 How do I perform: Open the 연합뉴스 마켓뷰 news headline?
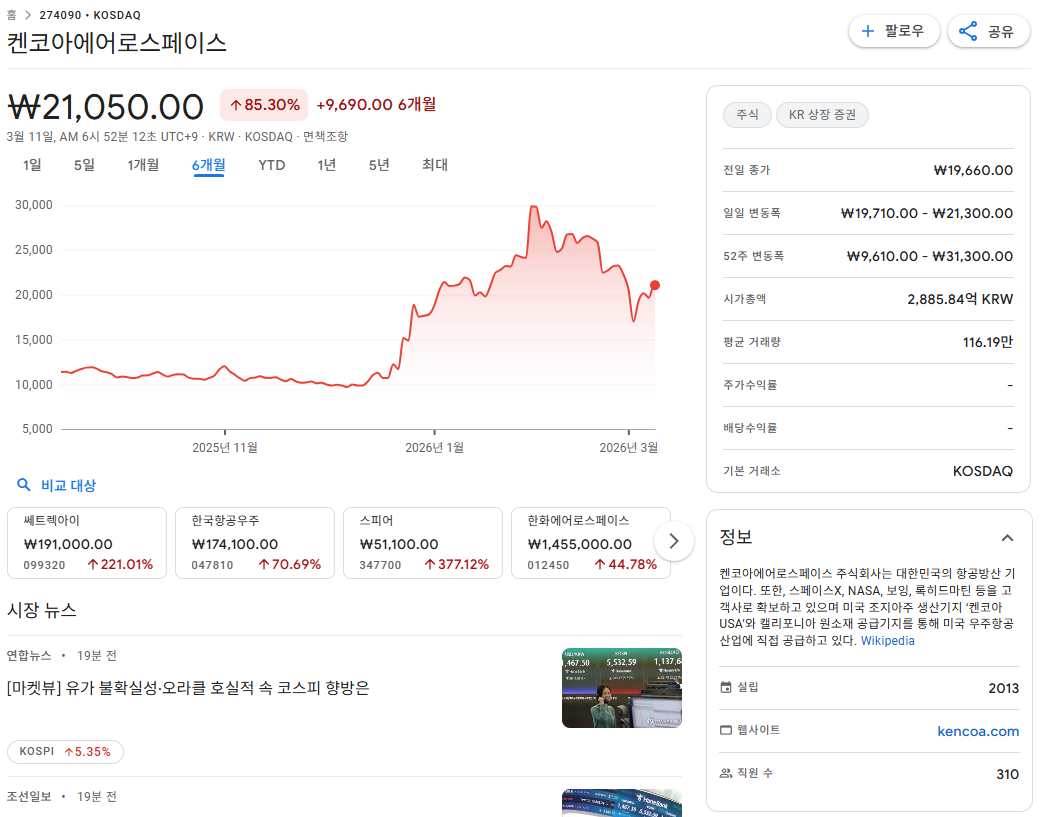(x=188, y=688)
